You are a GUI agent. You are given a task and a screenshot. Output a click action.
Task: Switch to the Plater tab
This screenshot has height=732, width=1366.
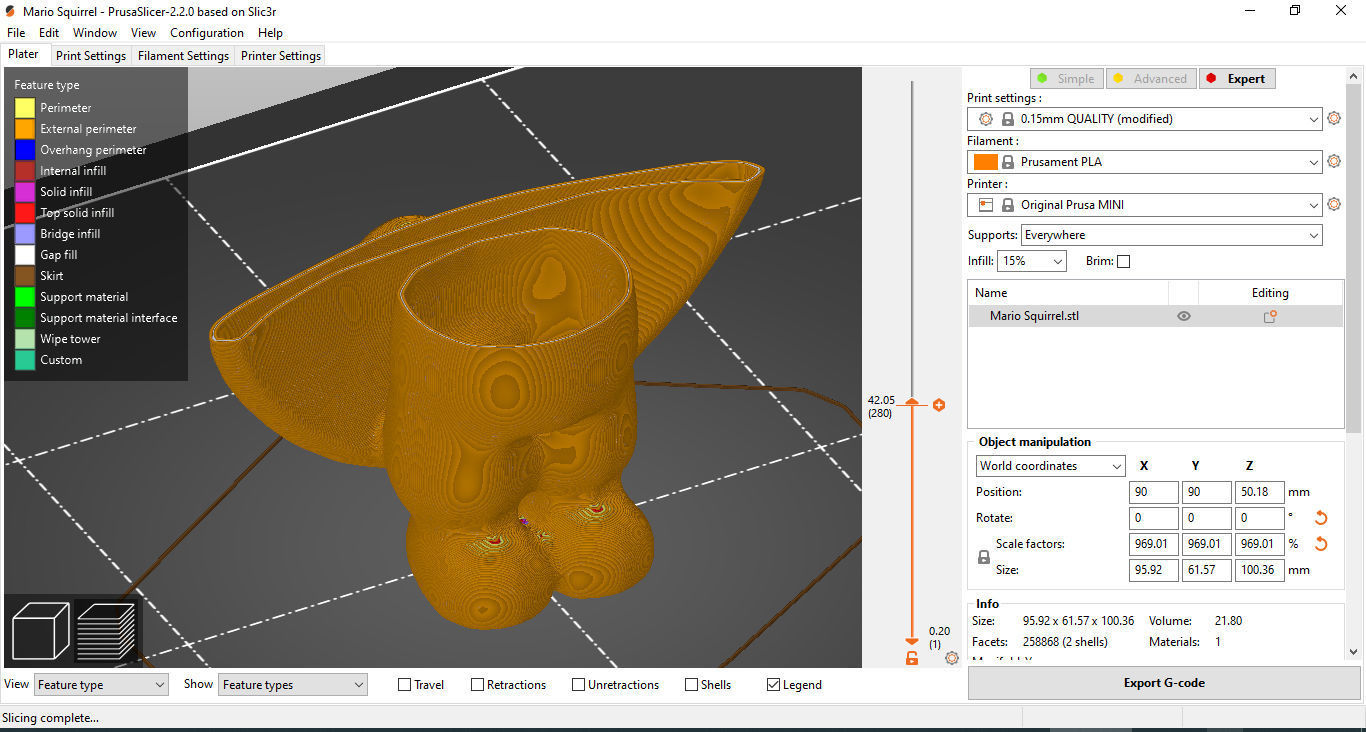(24, 55)
